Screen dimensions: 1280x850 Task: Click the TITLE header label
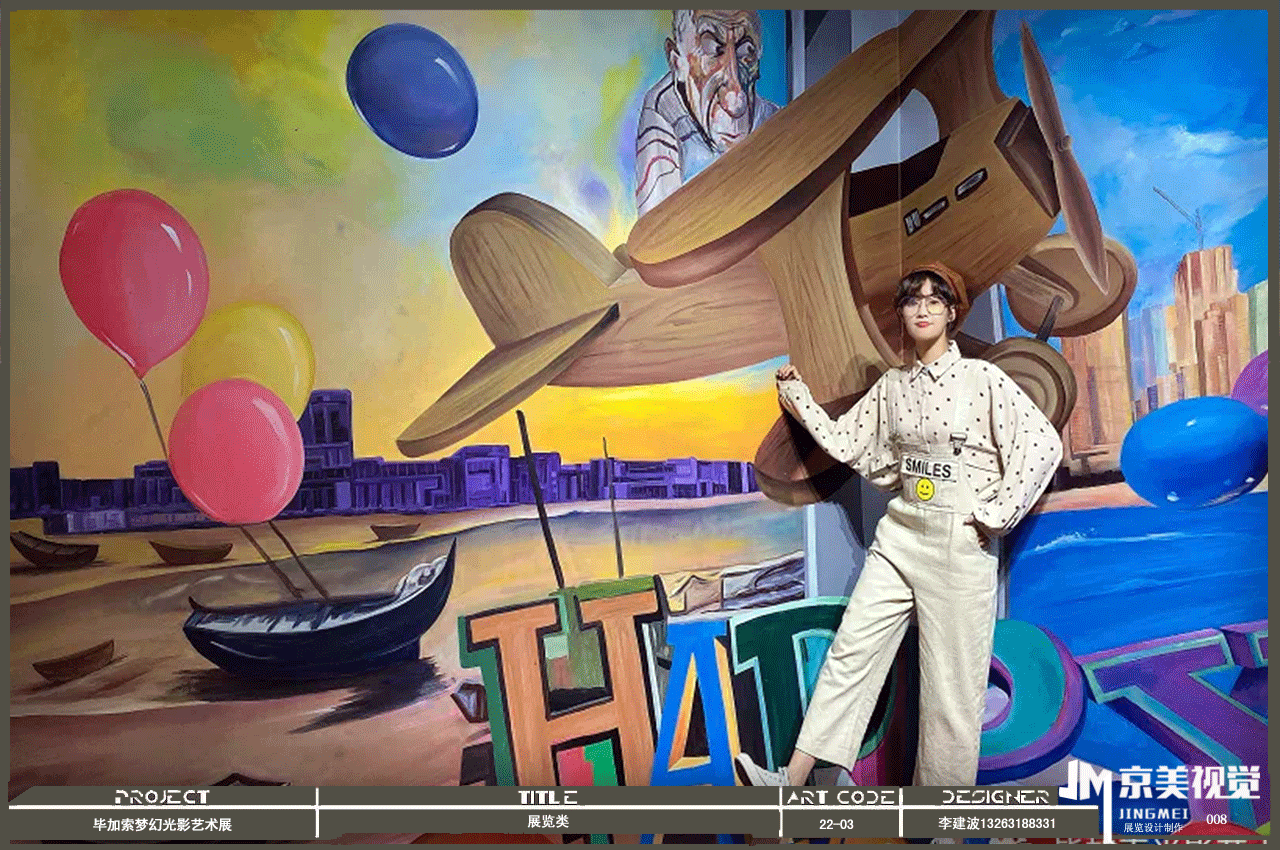pos(548,797)
